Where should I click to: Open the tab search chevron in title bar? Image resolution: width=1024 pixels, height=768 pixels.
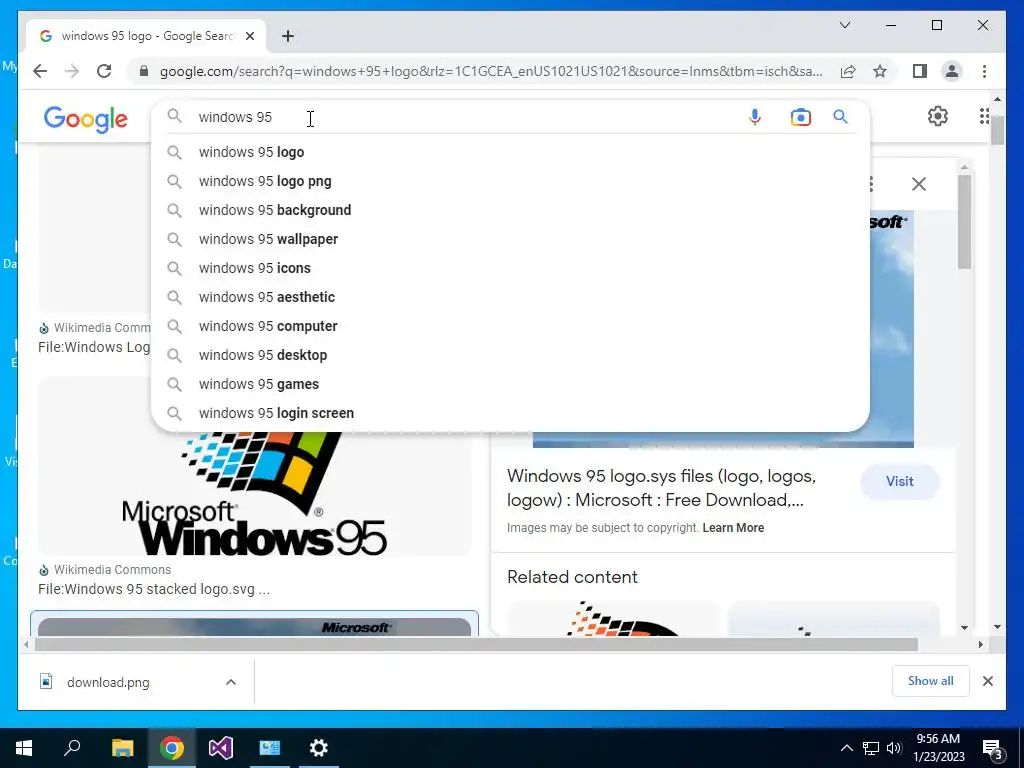point(845,25)
